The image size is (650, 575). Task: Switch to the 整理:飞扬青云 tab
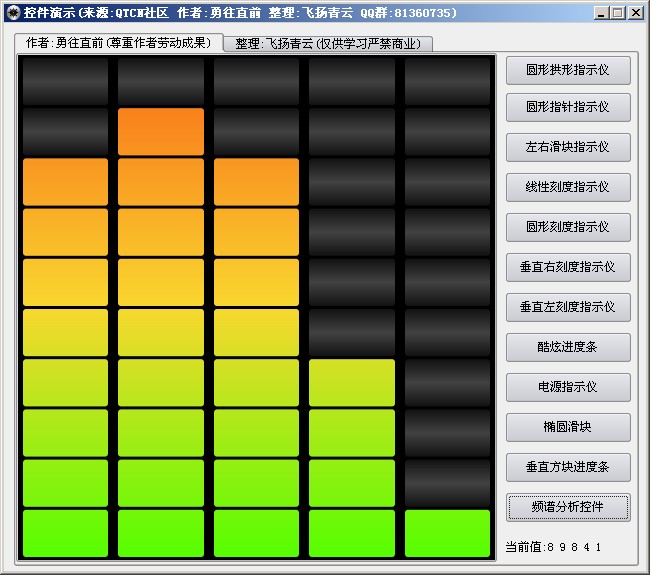(x=328, y=44)
